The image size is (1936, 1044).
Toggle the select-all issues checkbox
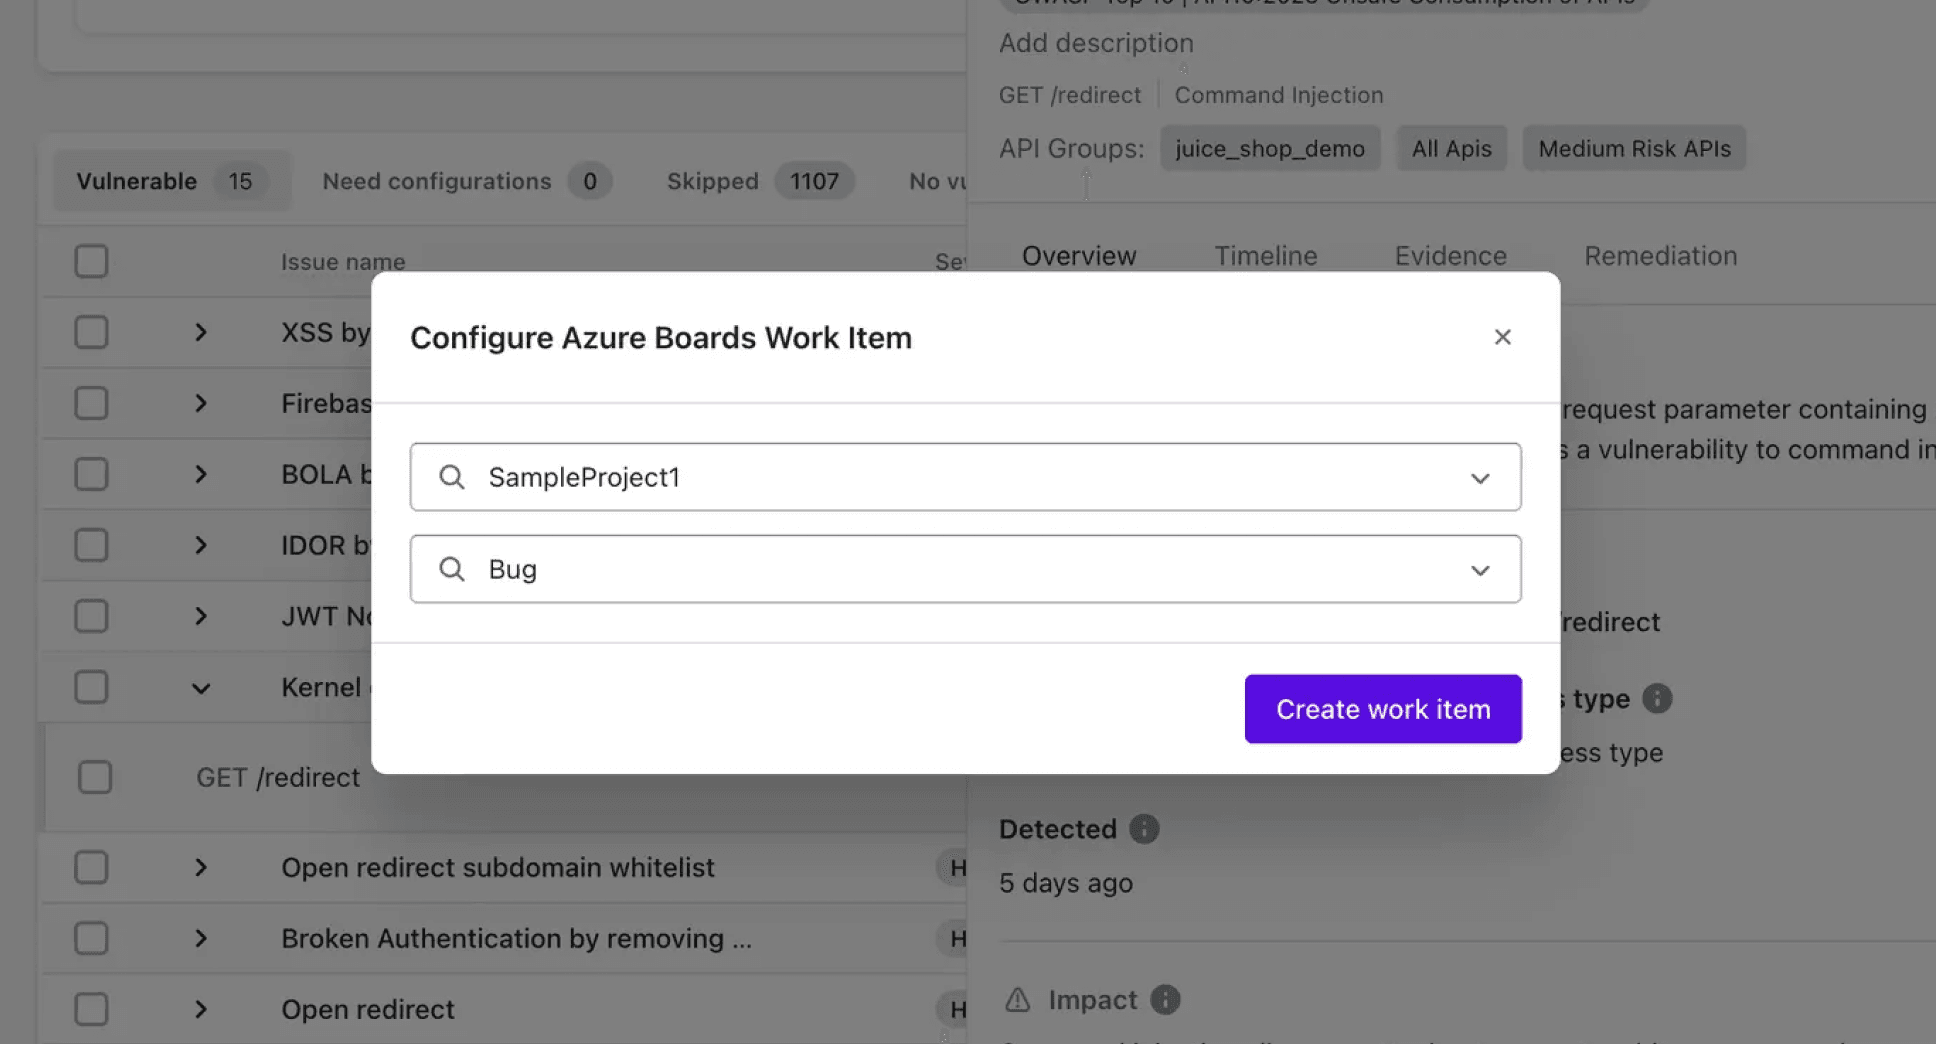(x=91, y=261)
